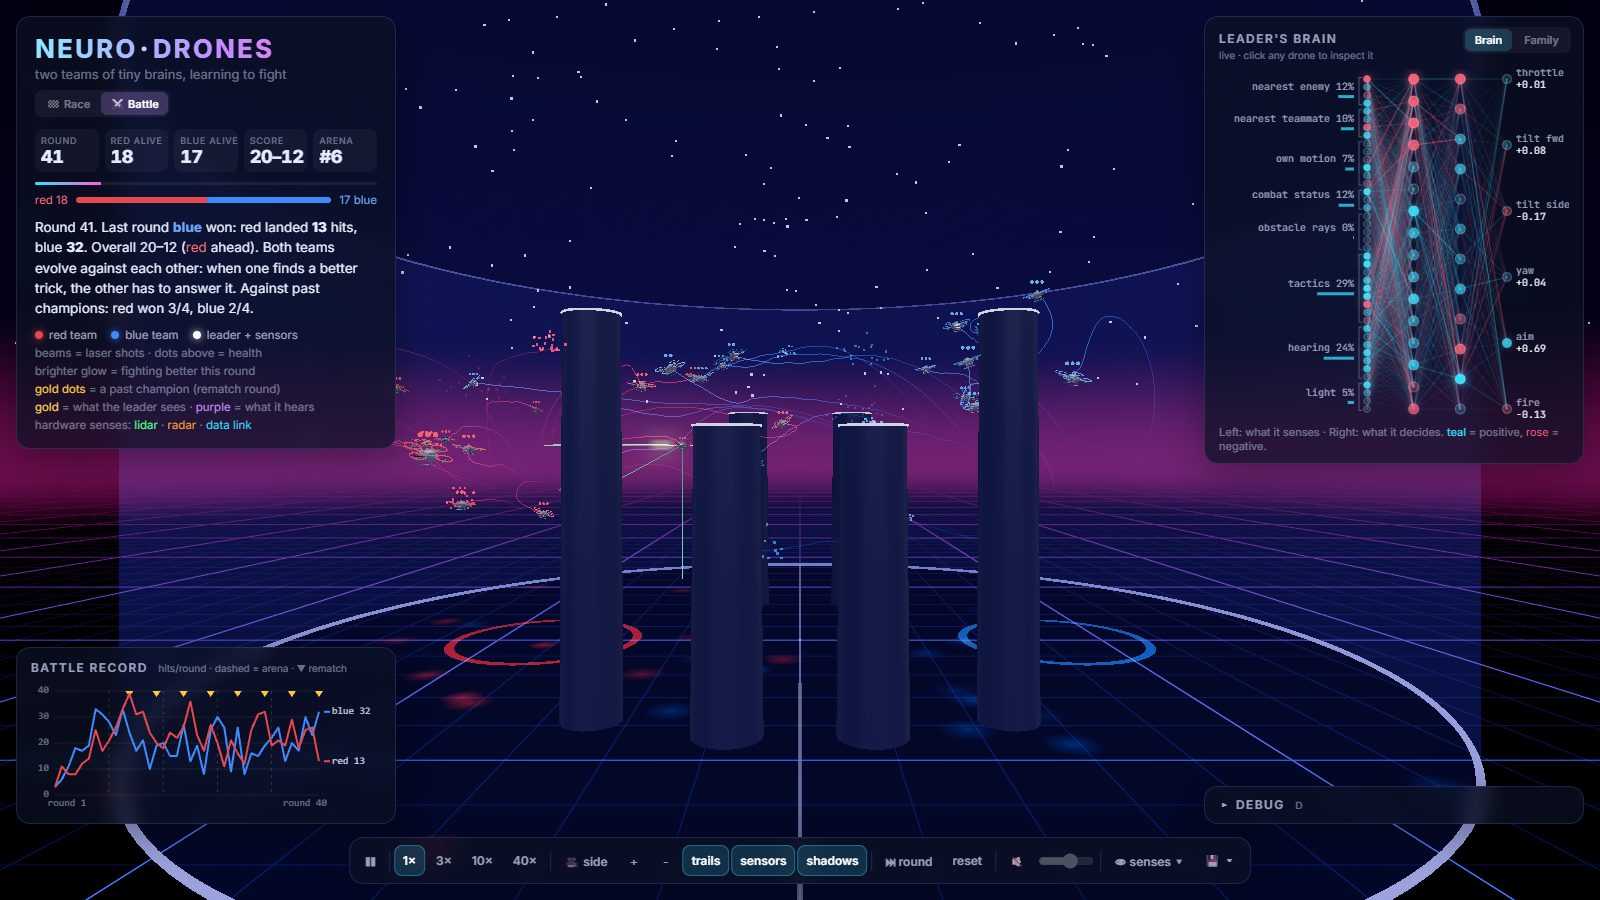Zoom out with the minus button
Image resolution: width=1600 pixels, height=900 pixels.
(665, 861)
